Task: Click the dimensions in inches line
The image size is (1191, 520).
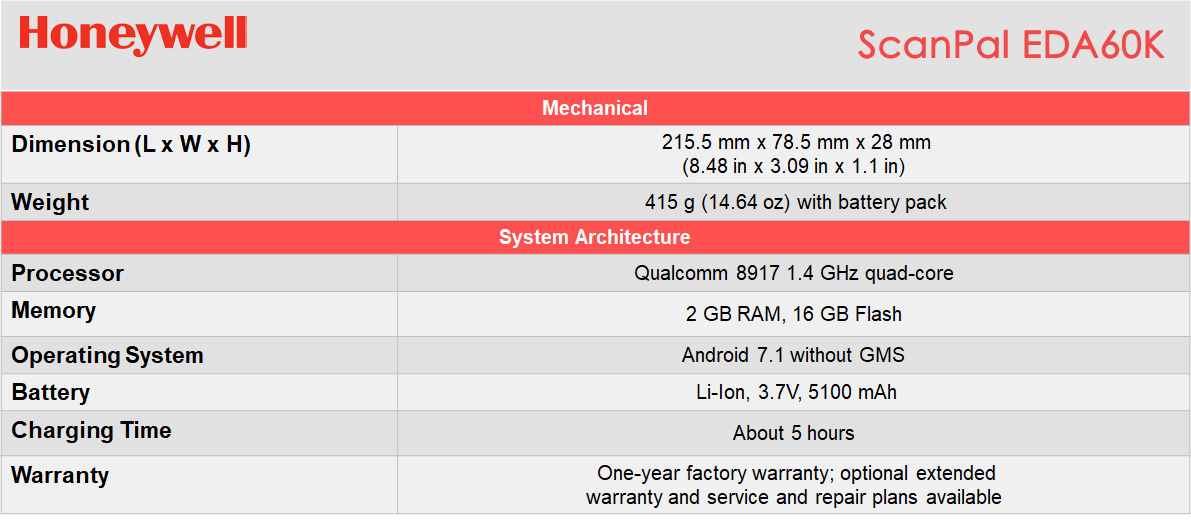Action: (x=796, y=166)
